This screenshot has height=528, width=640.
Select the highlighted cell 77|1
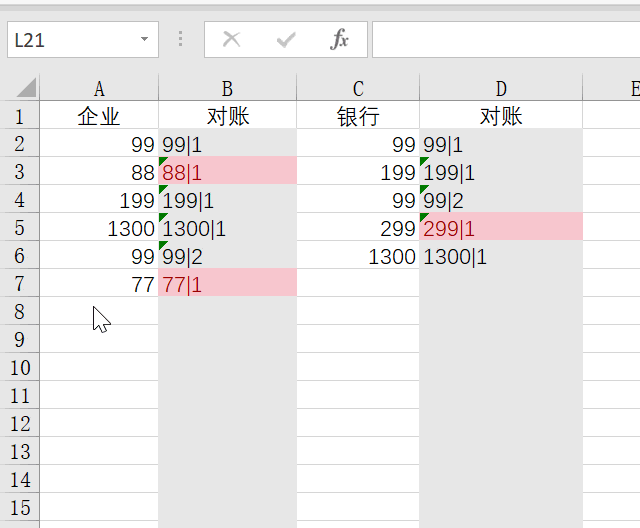227,283
